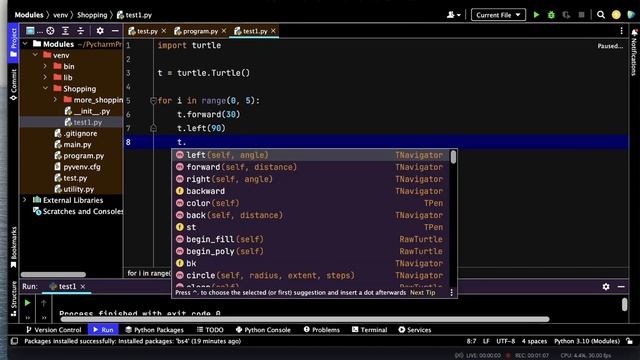The height and width of the screenshot is (360, 640).
Task: Close the test.py tab
Action: 164,31
